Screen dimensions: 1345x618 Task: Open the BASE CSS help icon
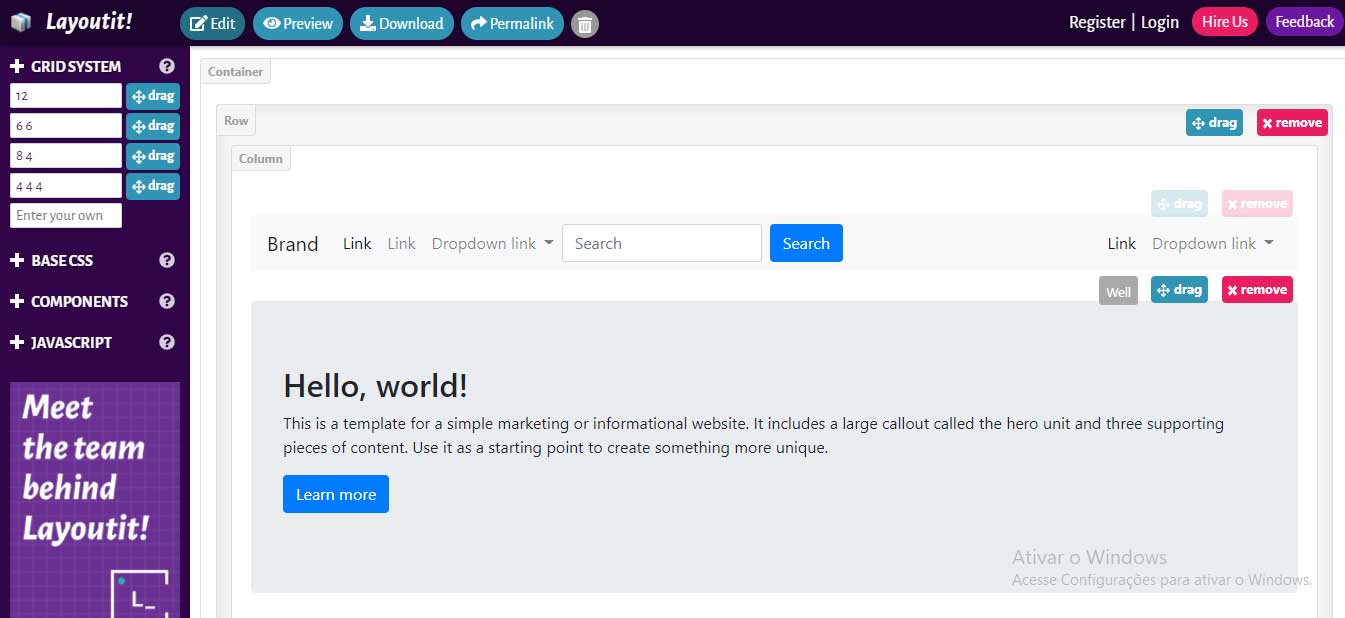pyautogui.click(x=166, y=260)
